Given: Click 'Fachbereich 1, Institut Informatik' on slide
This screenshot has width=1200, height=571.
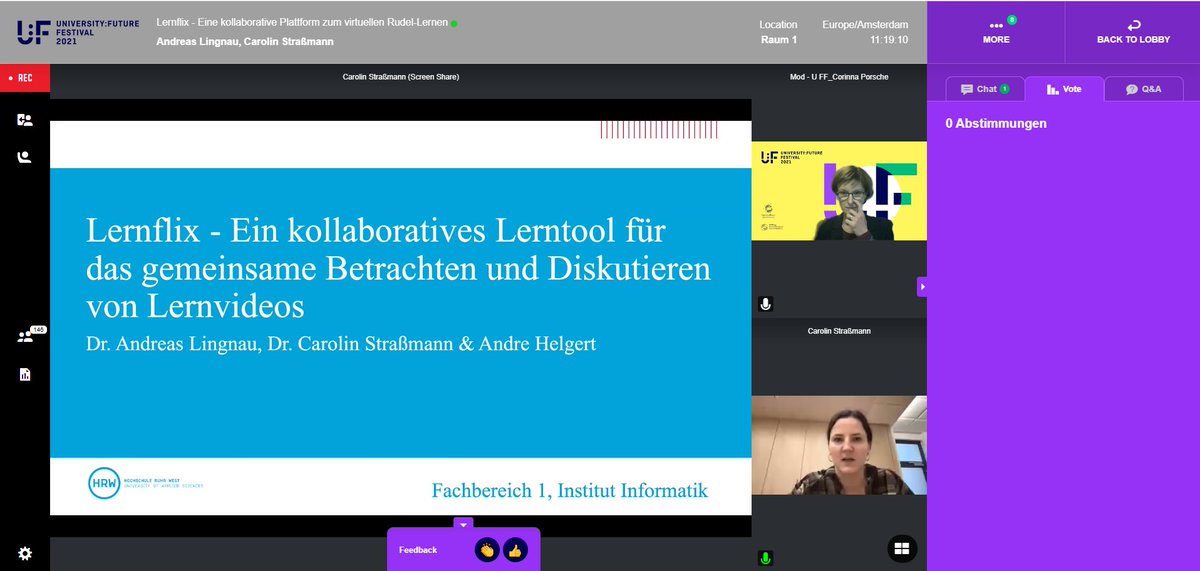Looking at the screenshot, I should (570, 490).
